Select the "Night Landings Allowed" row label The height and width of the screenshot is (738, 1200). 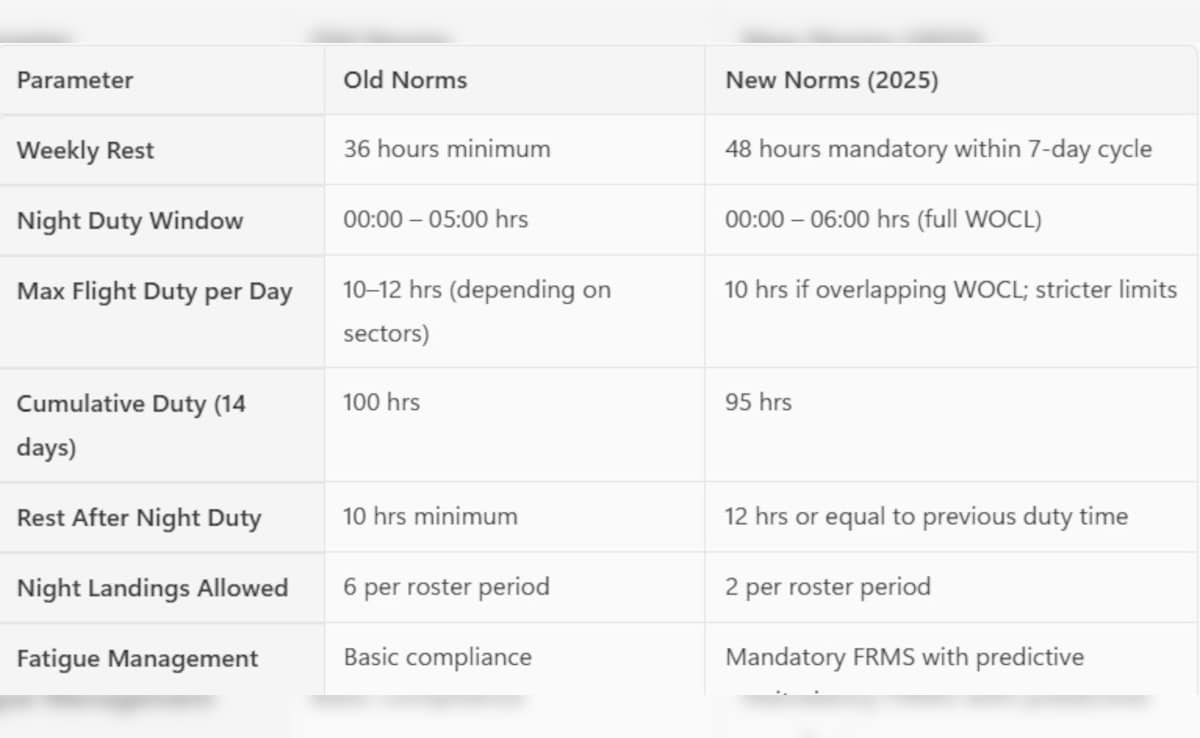tap(152, 588)
